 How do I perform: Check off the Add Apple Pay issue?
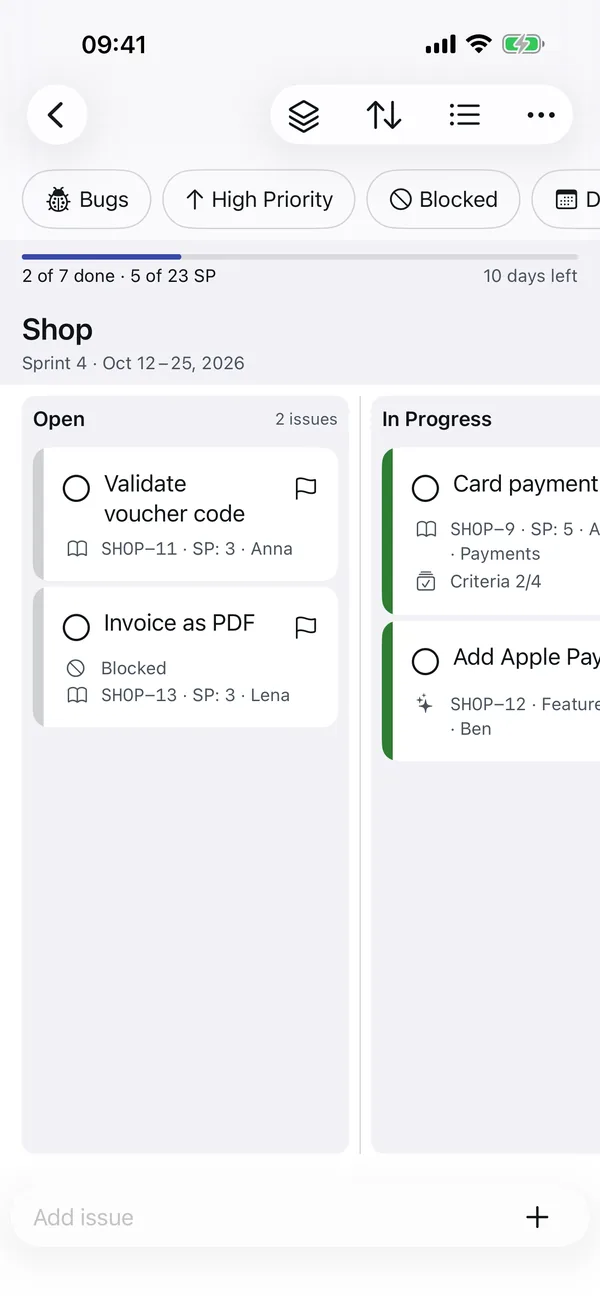coord(425,661)
